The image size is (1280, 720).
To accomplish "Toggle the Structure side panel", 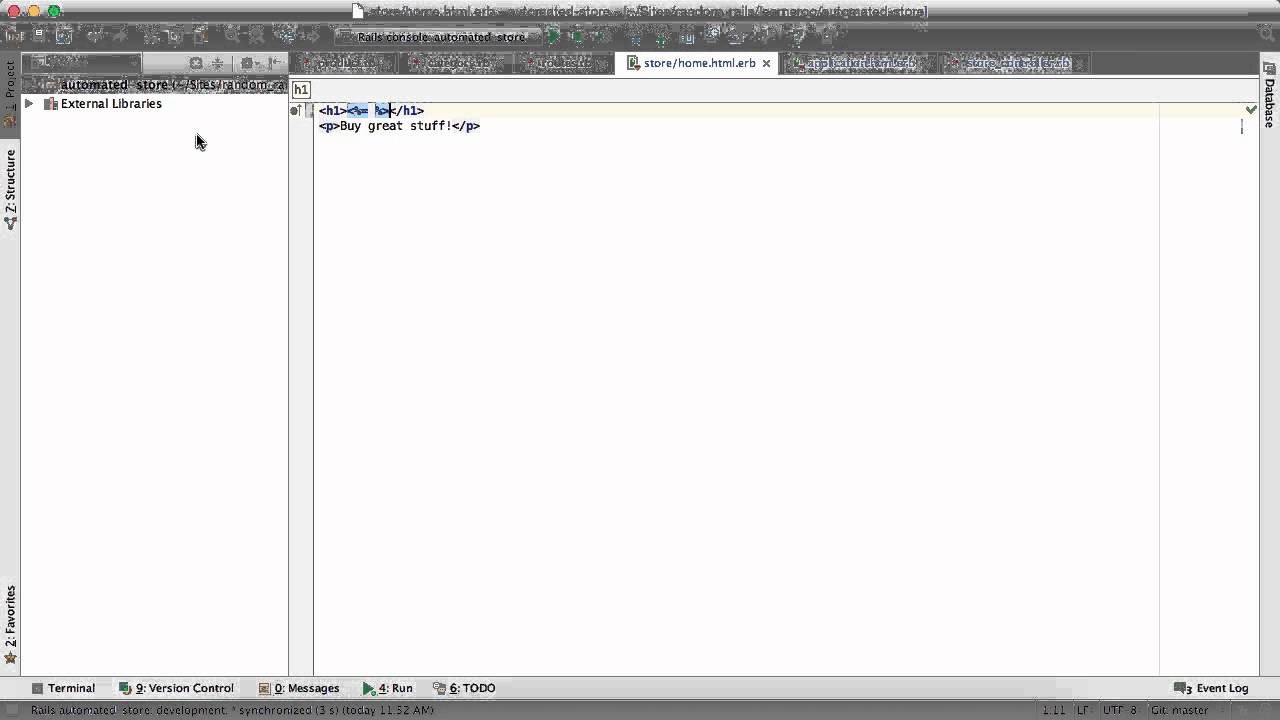I will [10, 188].
